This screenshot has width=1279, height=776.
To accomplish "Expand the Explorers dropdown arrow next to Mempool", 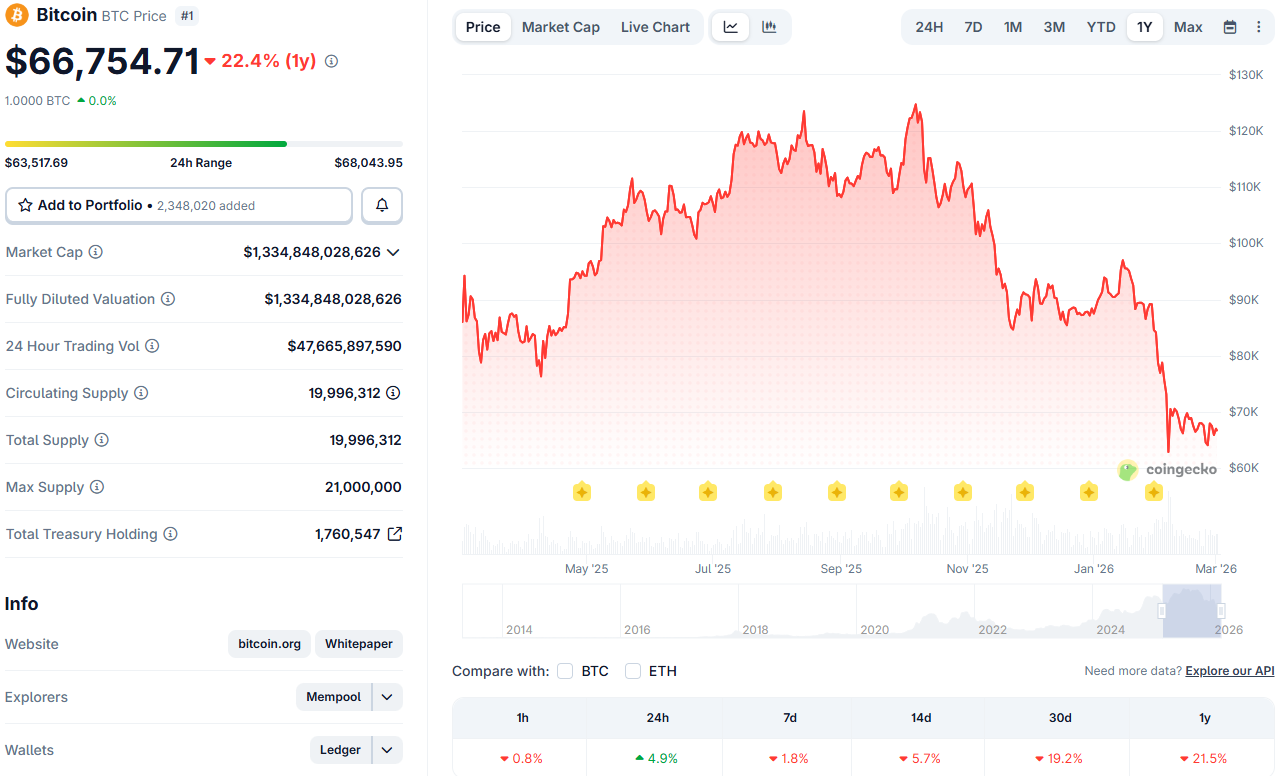I will coord(387,697).
